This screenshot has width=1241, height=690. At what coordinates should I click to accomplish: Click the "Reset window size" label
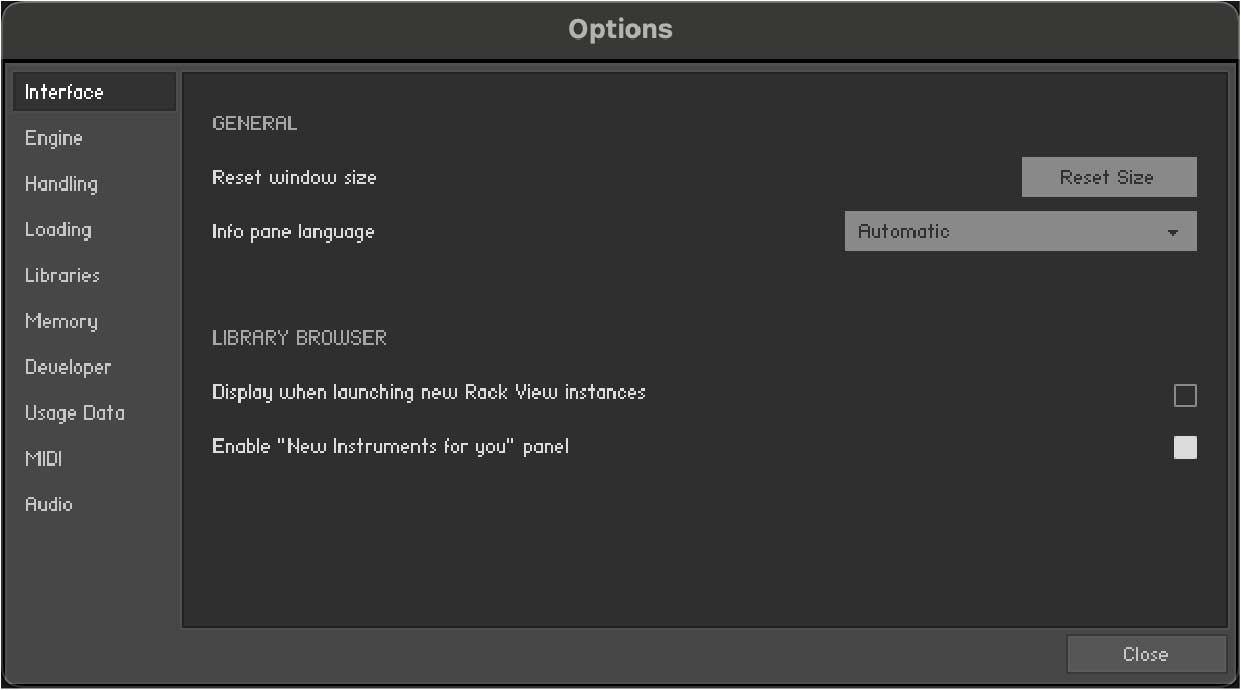pyautogui.click(x=294, y=178)
